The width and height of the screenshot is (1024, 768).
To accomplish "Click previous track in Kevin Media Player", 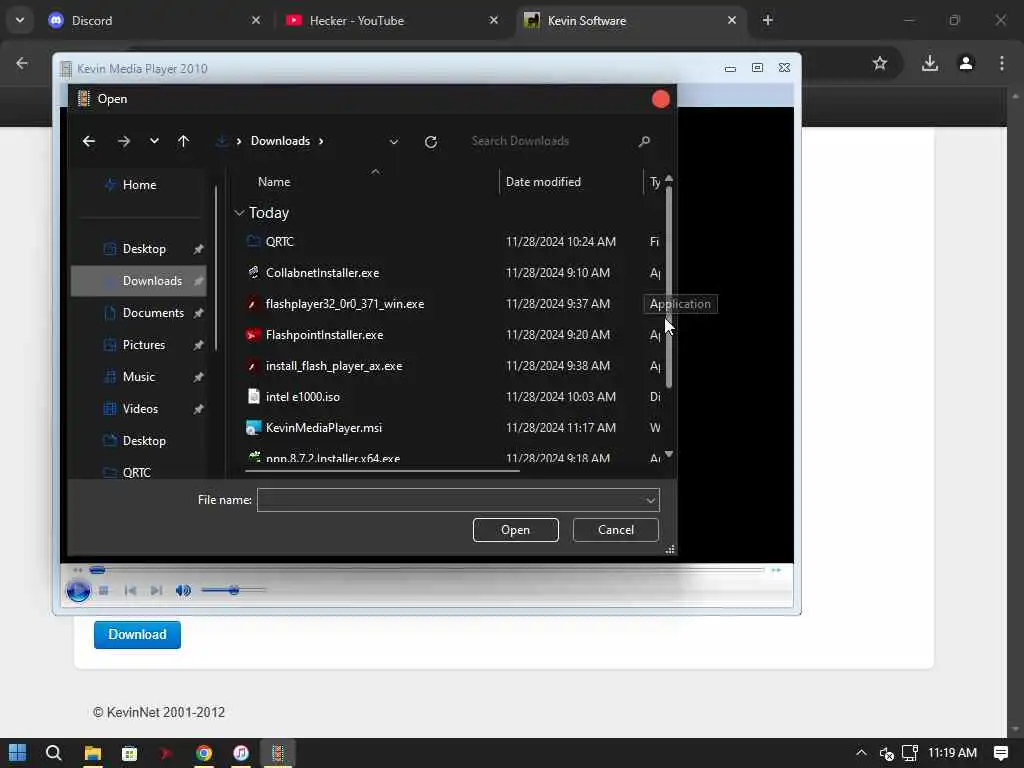I will coord(131,590).
